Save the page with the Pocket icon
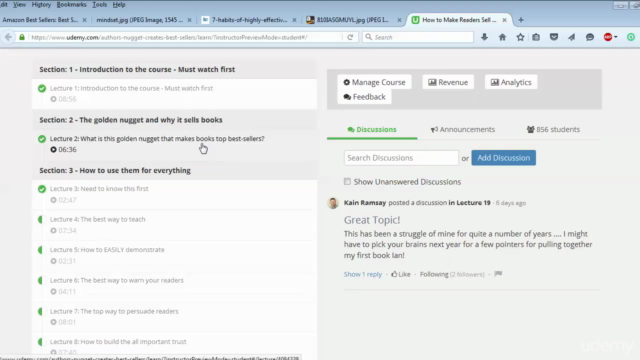The height and width of the screenshot is (360, 640). [554, 37]
